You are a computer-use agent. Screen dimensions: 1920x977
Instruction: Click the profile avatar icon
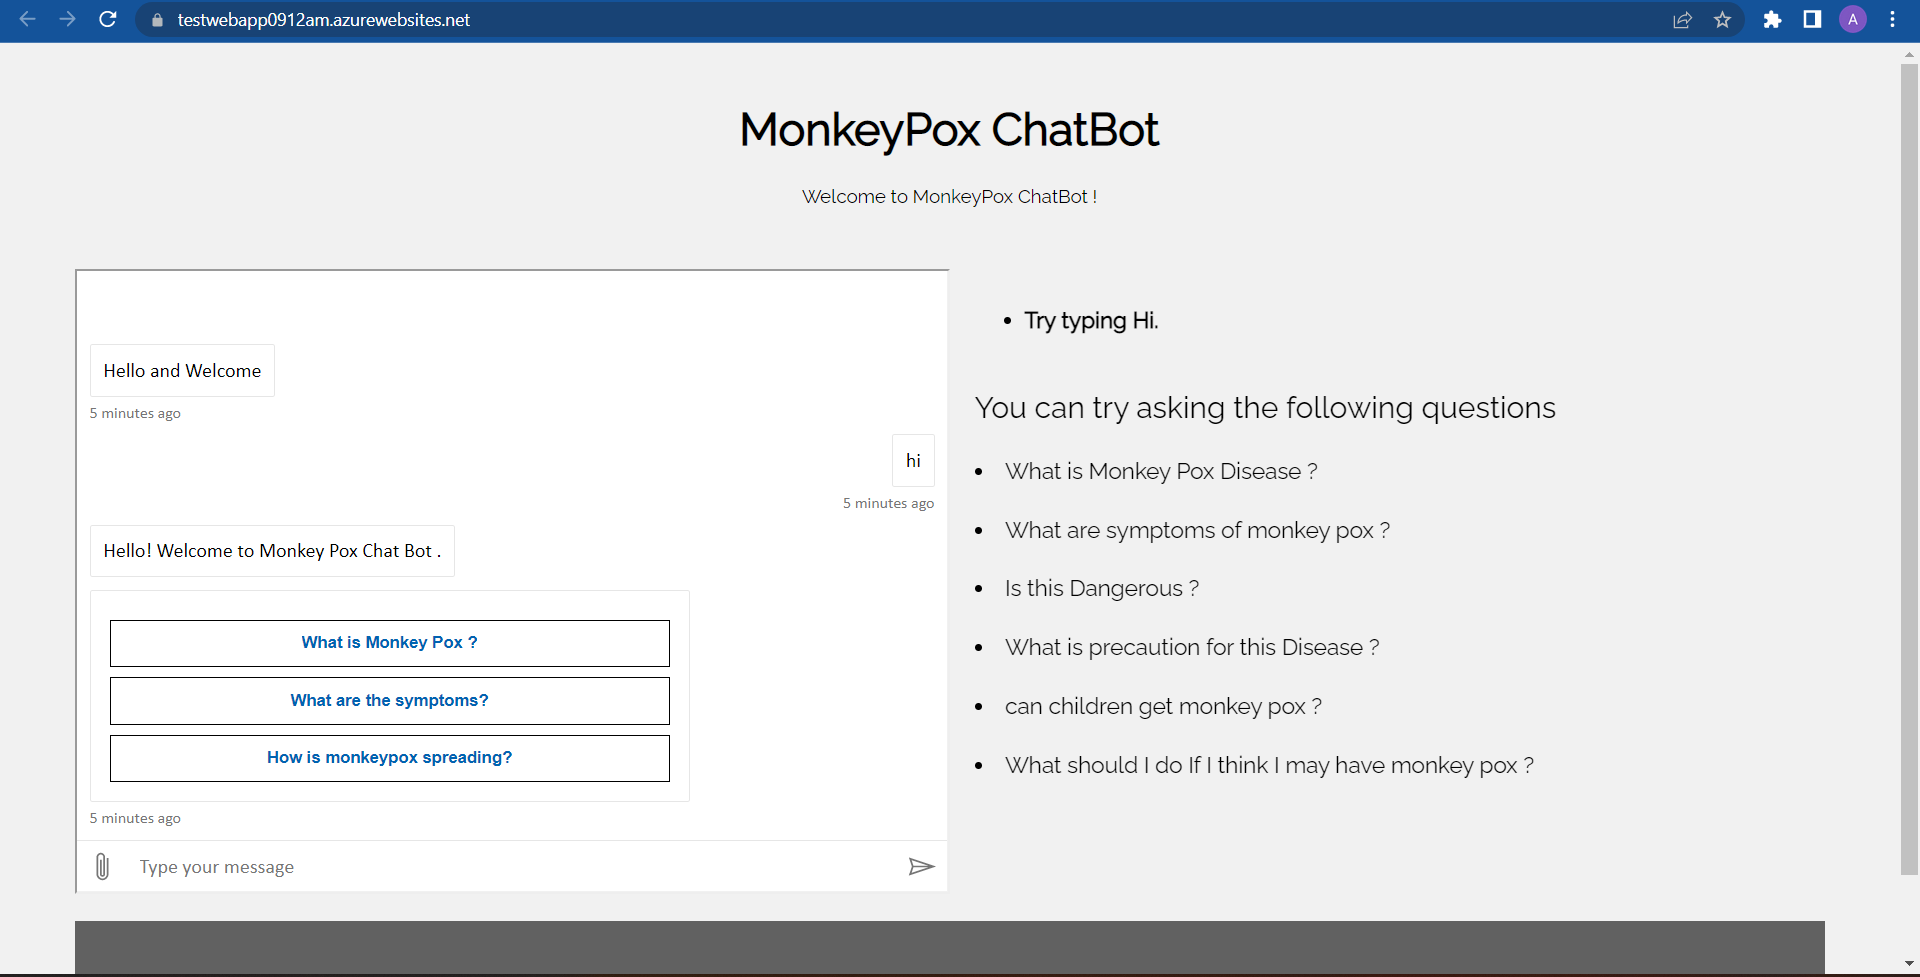[x=1853, y=20]
